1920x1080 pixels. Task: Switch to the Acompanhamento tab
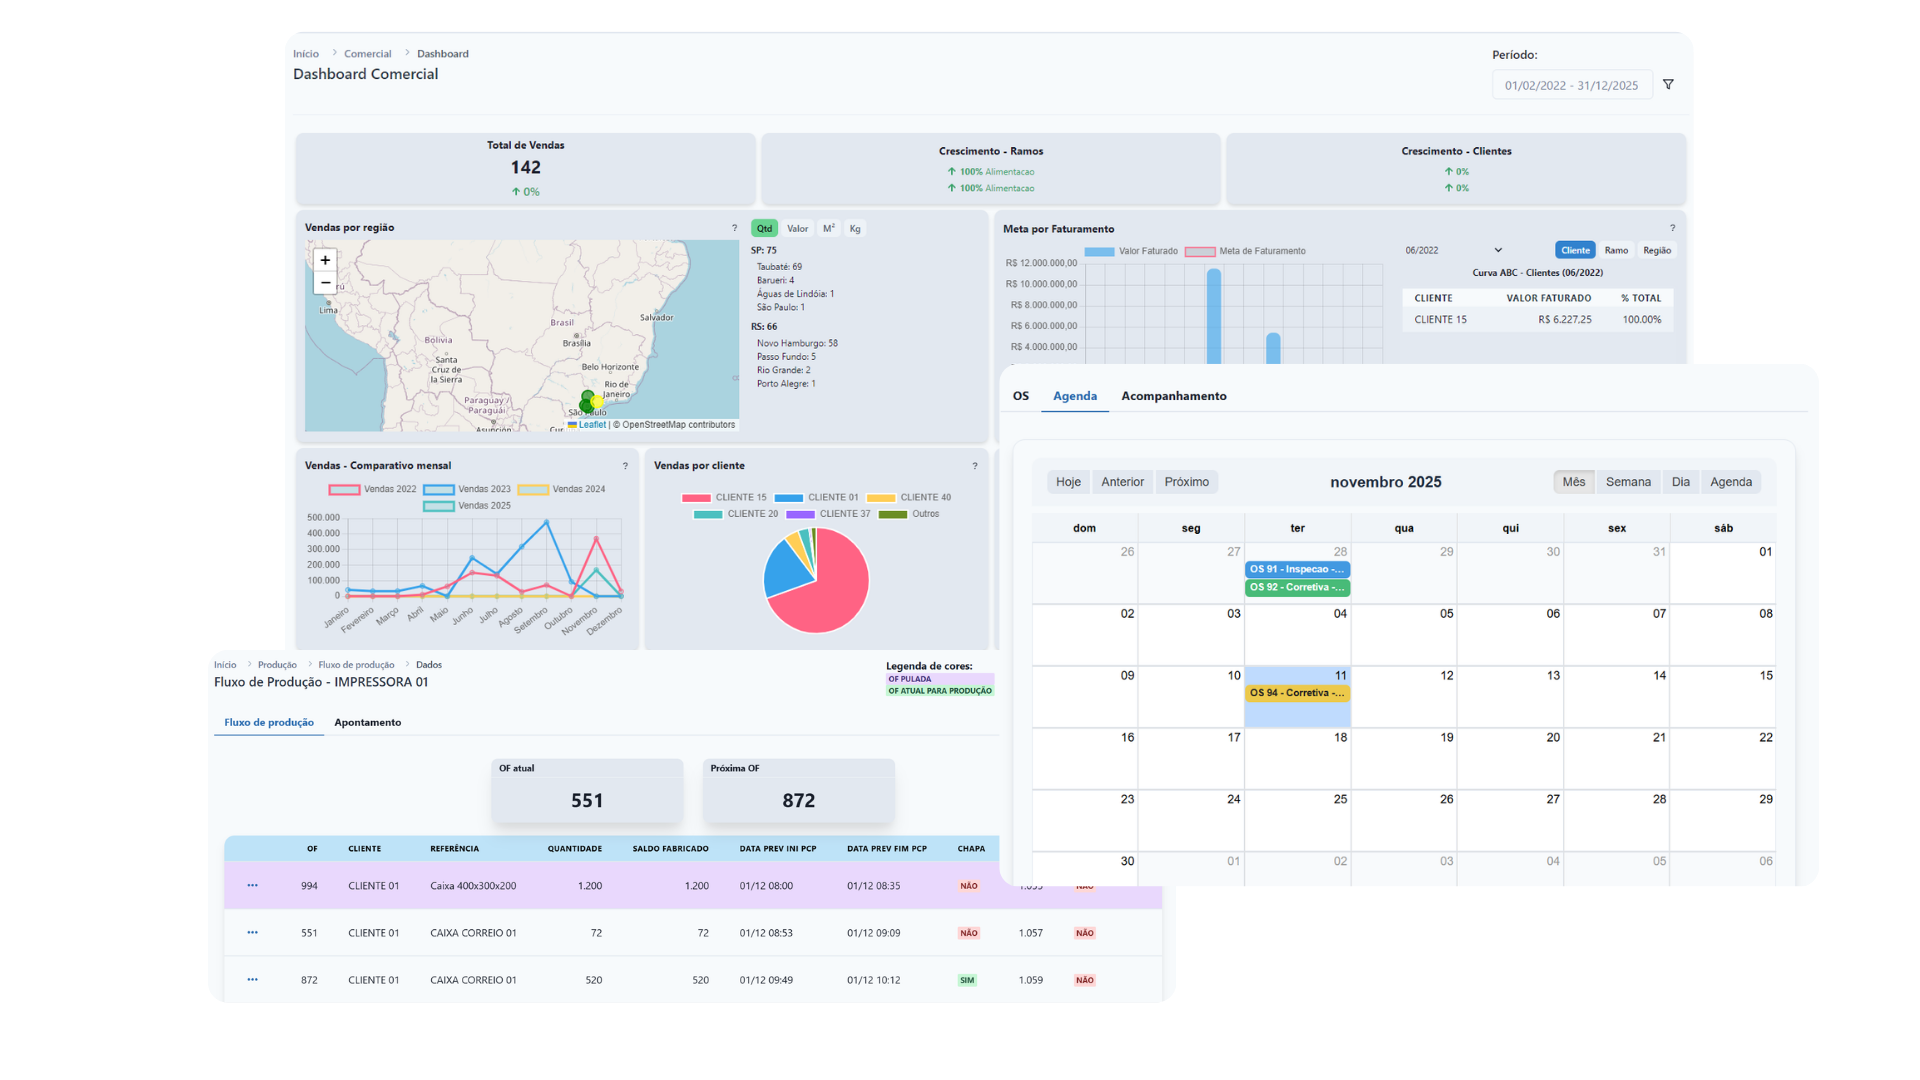pyautogui.click(x=1173, y=396)
